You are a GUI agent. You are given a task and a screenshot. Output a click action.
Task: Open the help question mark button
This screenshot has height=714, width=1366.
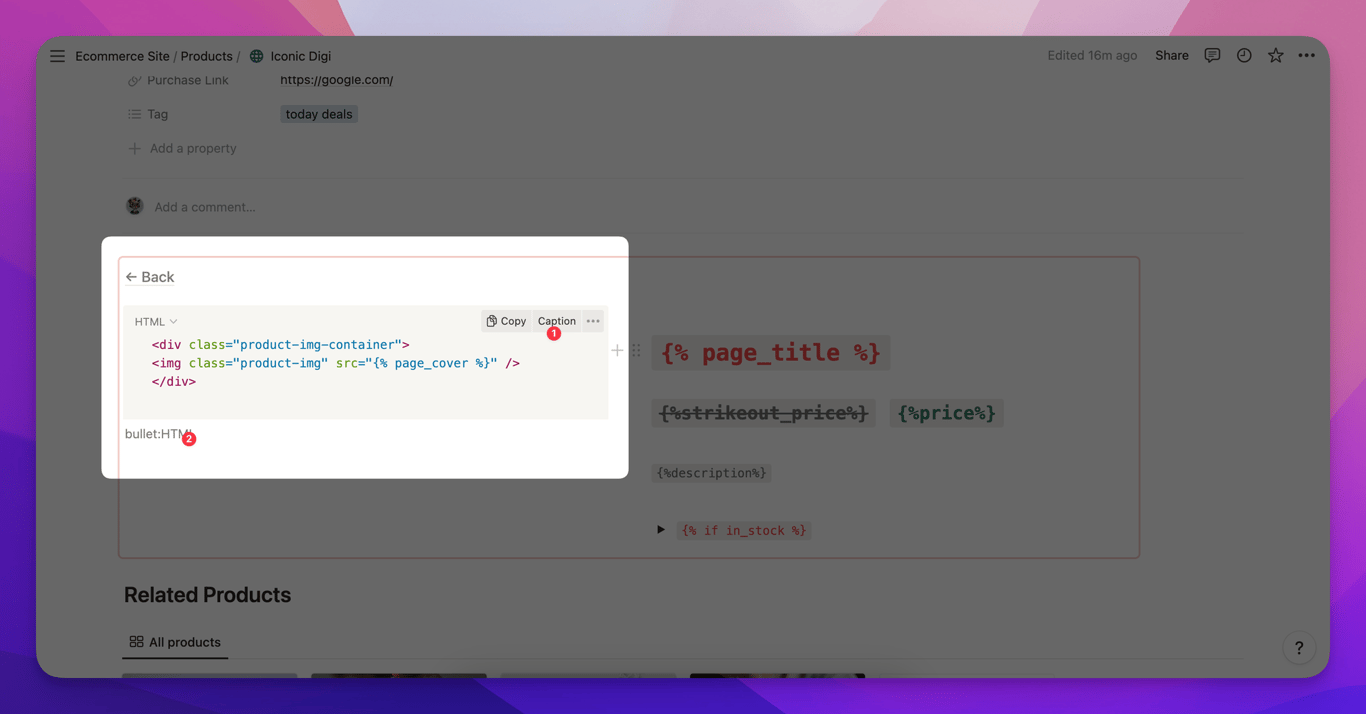pos(1299,648)
